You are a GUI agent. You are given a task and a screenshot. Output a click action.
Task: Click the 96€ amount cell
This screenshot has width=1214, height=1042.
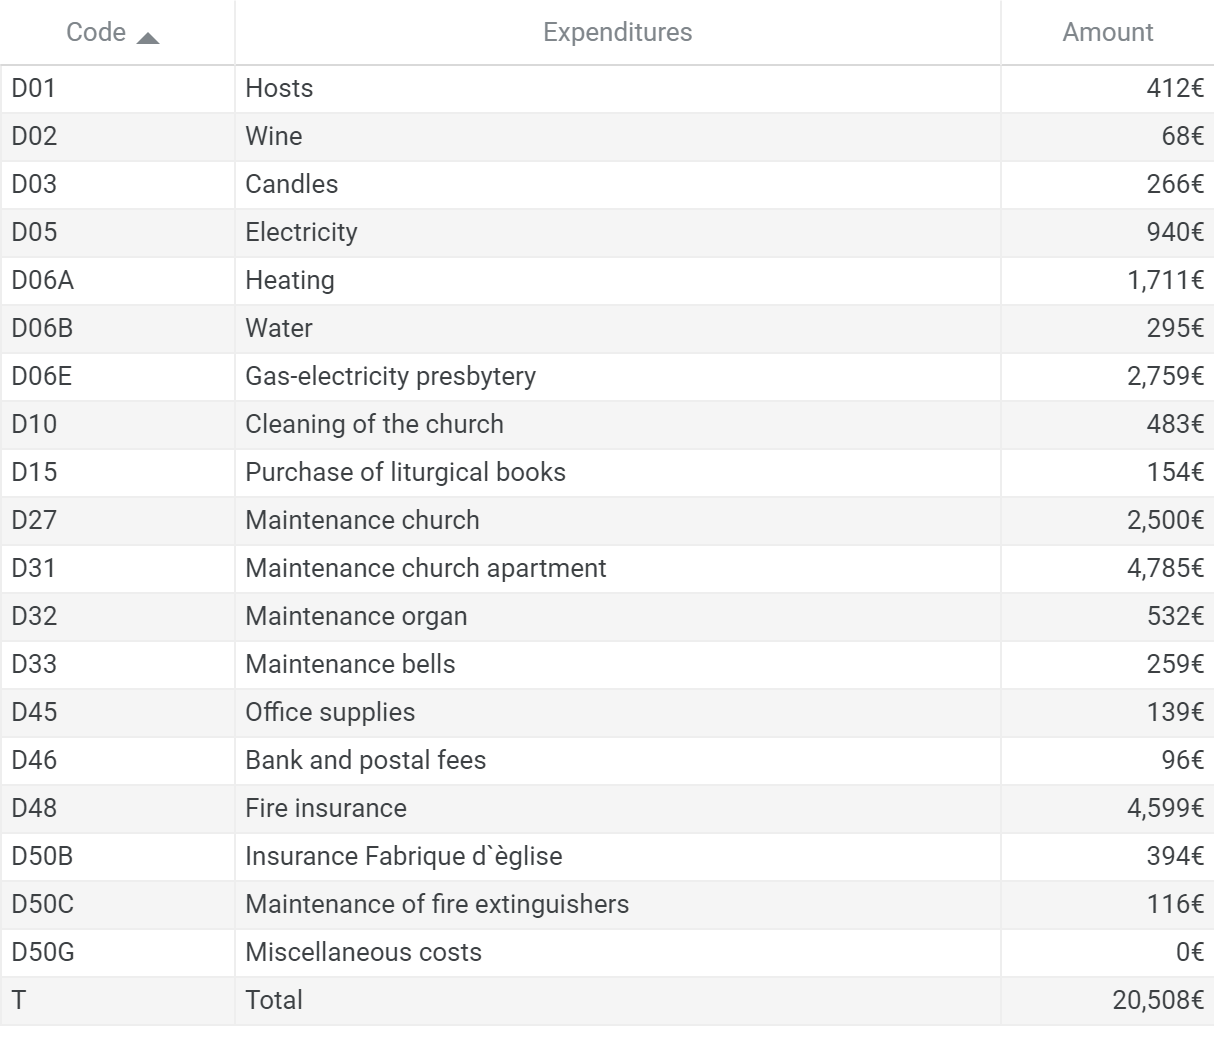coord(1107,760)
